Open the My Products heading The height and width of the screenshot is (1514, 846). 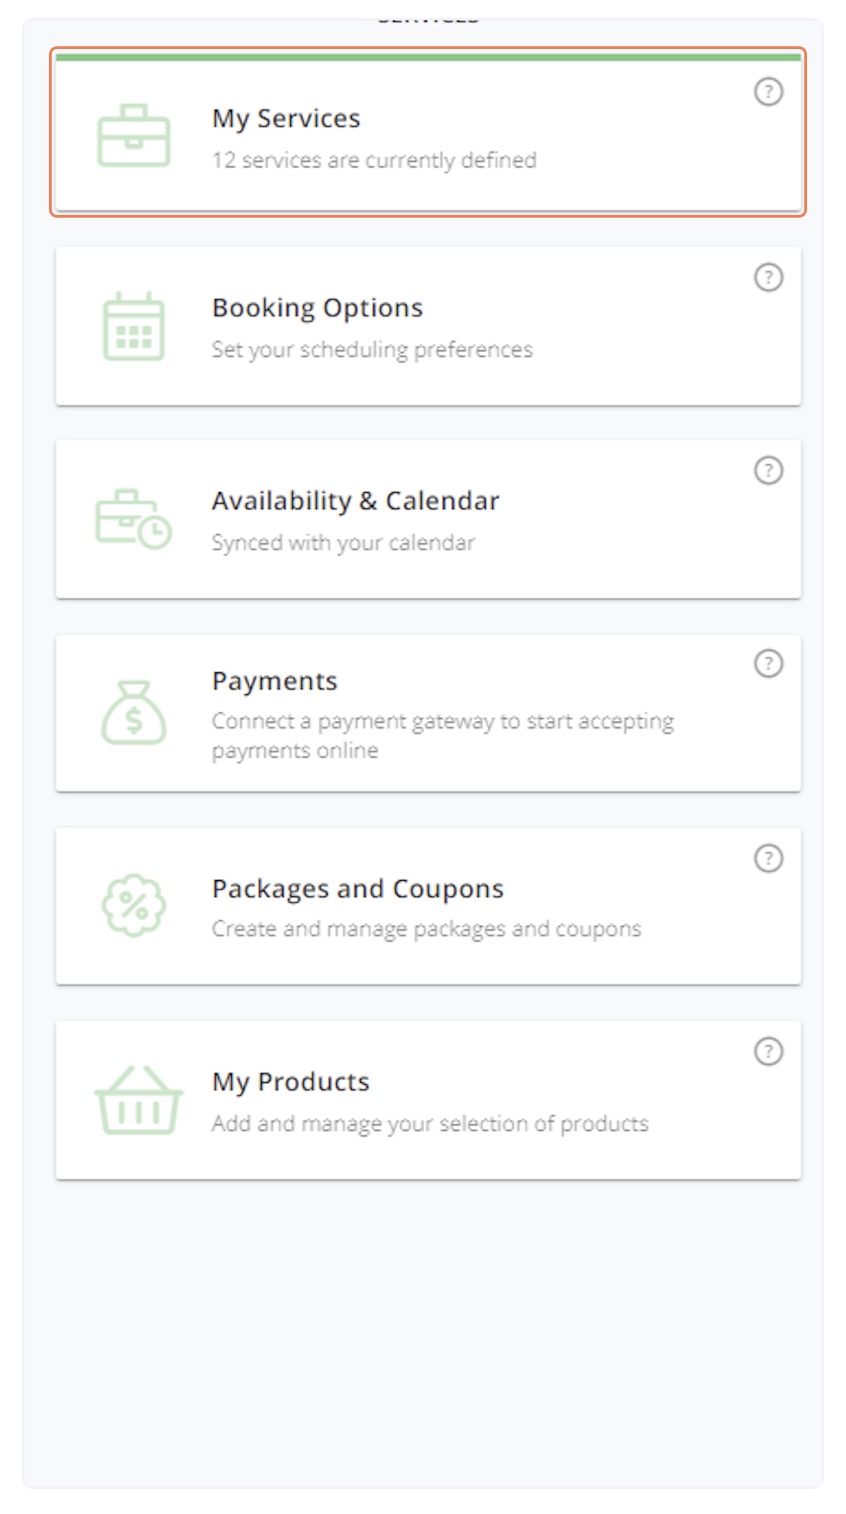[291, 1082]
